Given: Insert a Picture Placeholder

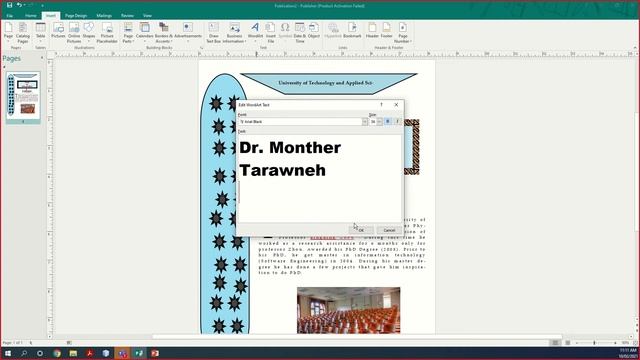Looking at the screenshot, I should pos(107,32).
